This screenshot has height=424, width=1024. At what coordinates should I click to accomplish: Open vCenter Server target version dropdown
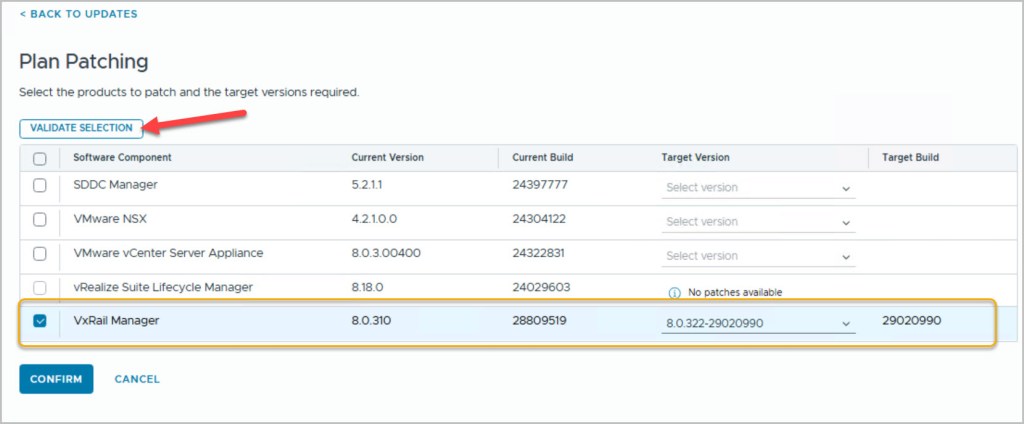[x=758, y=256]
